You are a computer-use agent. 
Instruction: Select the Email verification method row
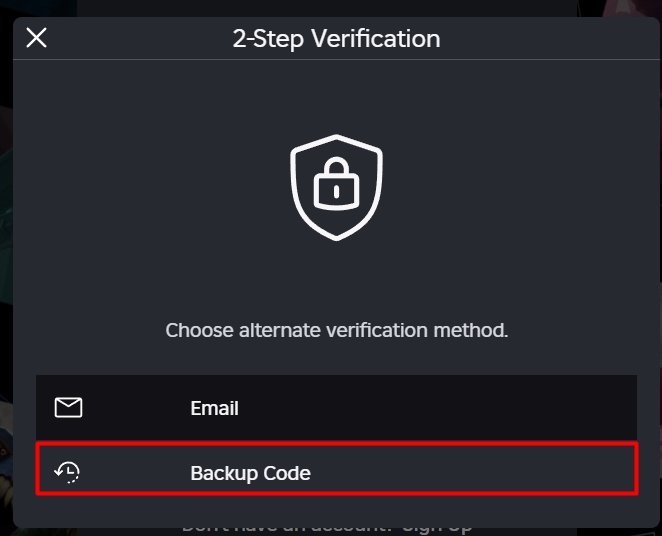pos(336,408)
